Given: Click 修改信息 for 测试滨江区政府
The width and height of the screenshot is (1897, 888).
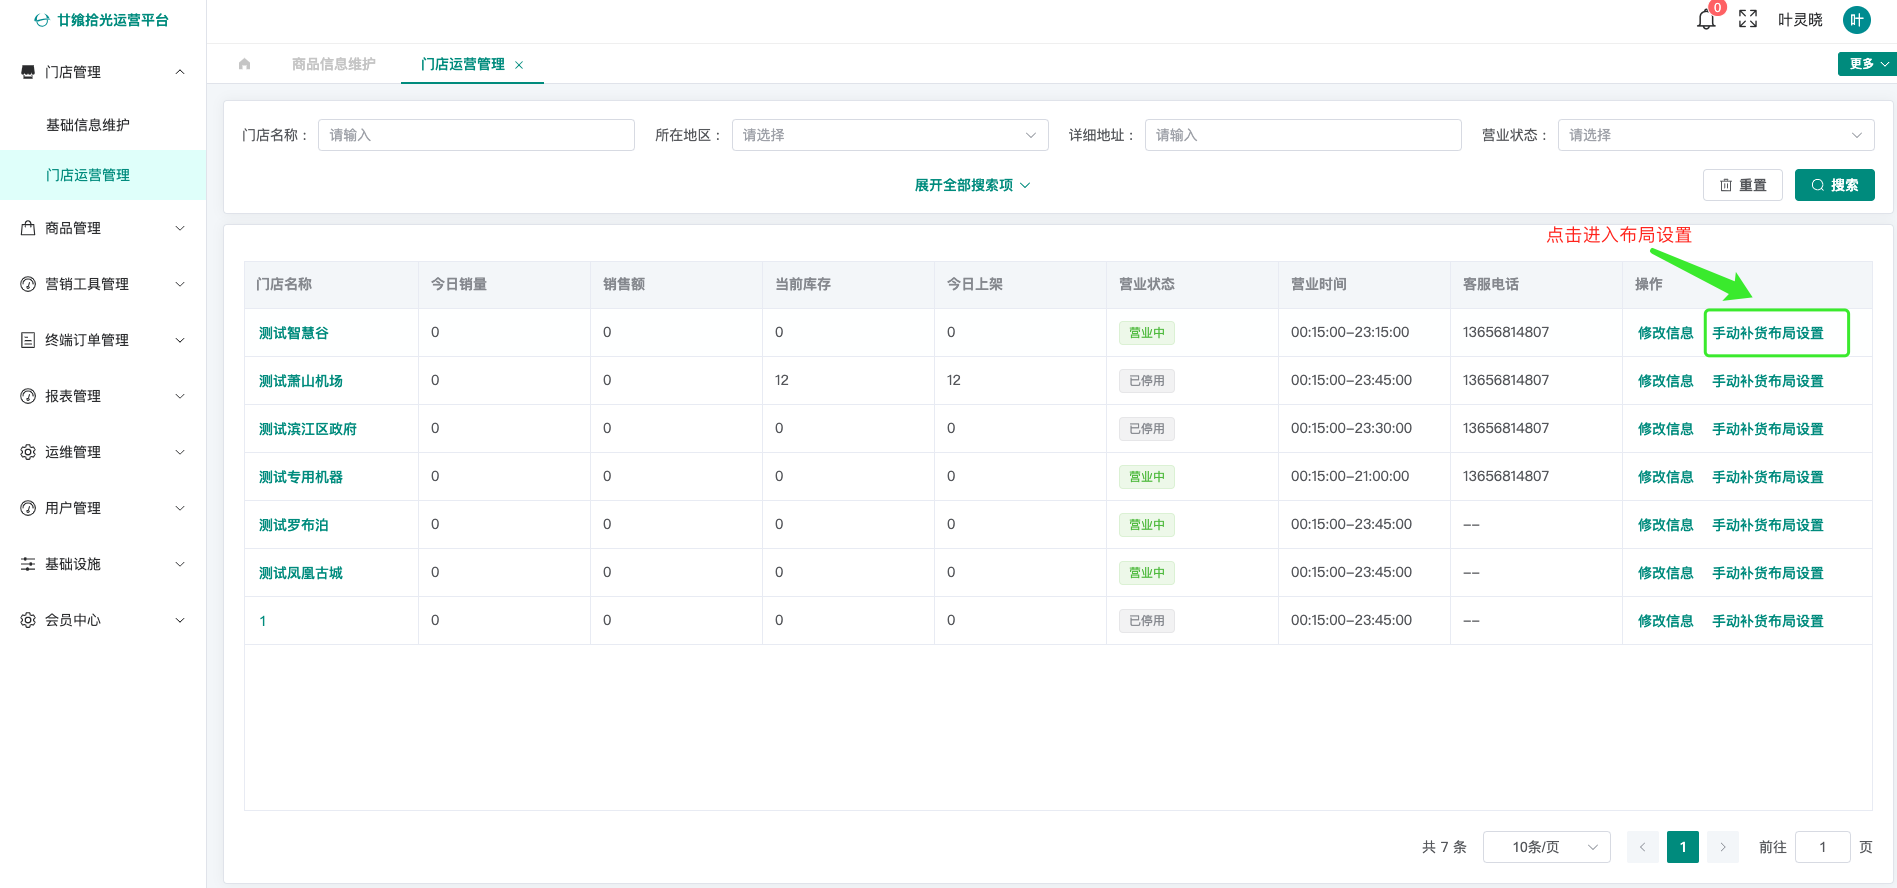Looking at the screenshot, I should [1666, 429].
